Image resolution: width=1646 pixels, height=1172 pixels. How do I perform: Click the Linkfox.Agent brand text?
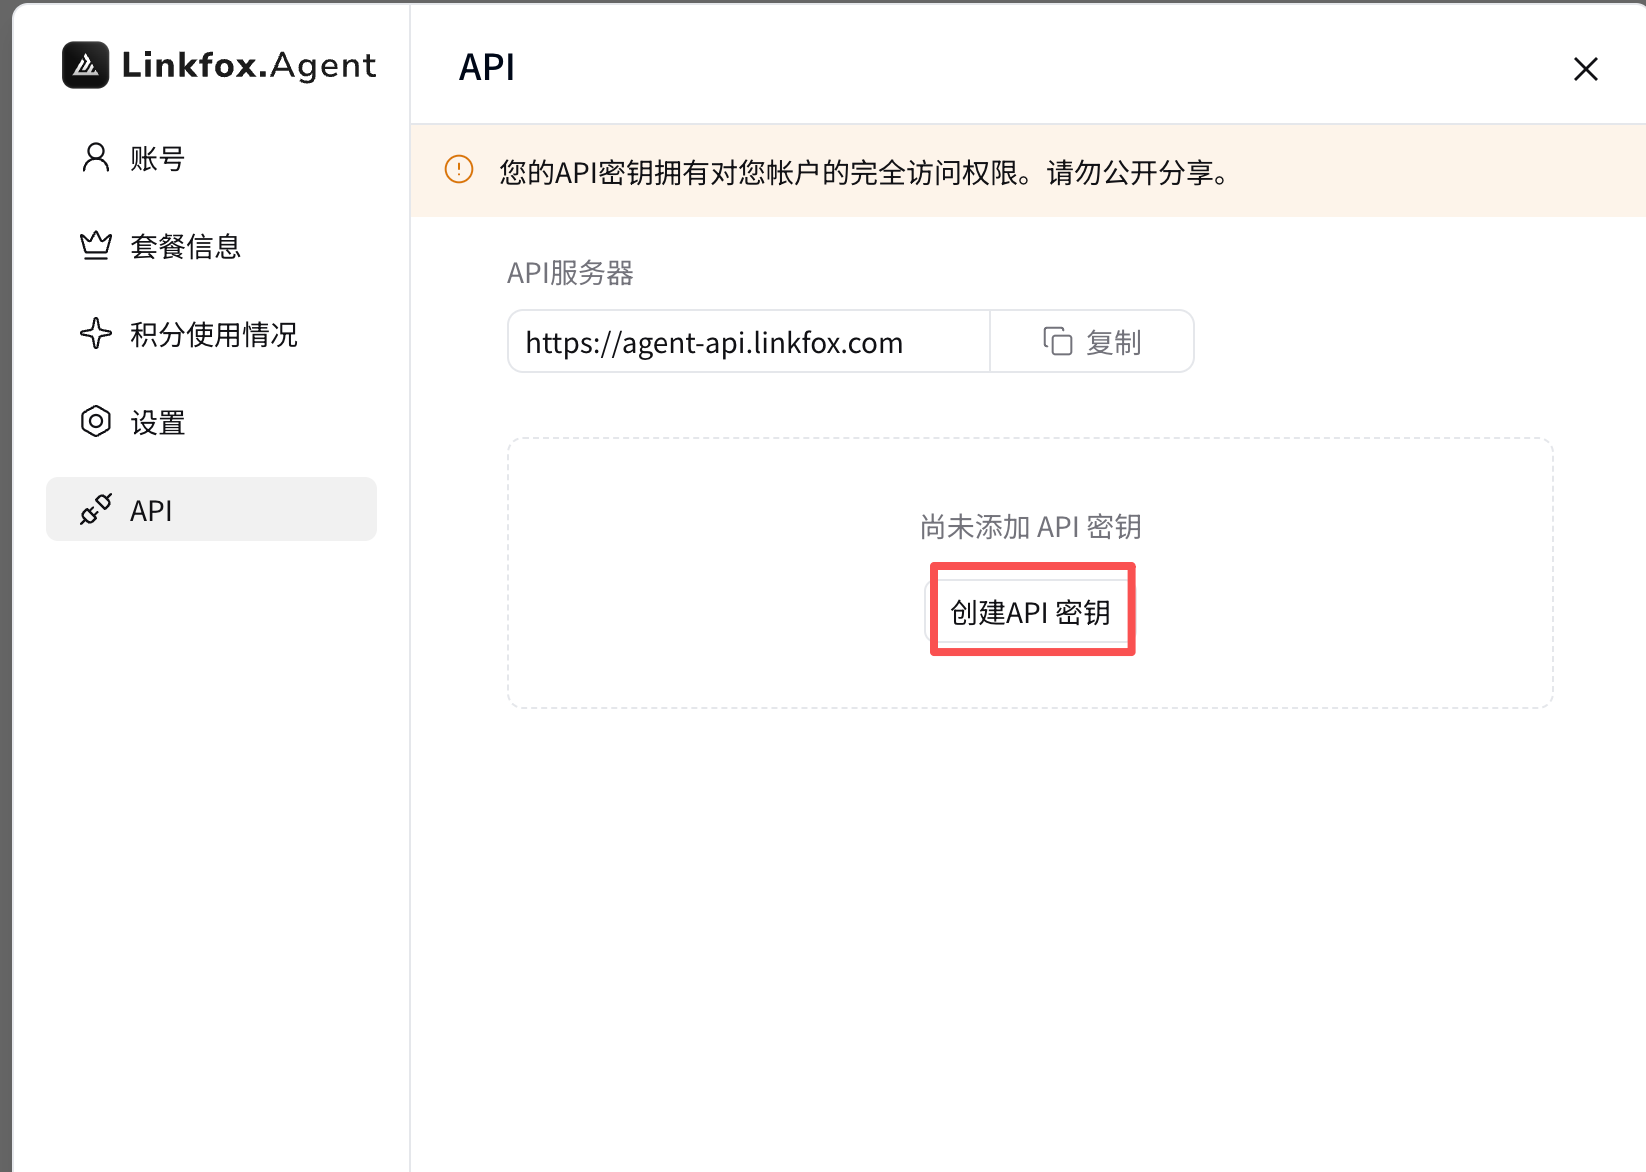pyautogui.click(x=249, y=66)
